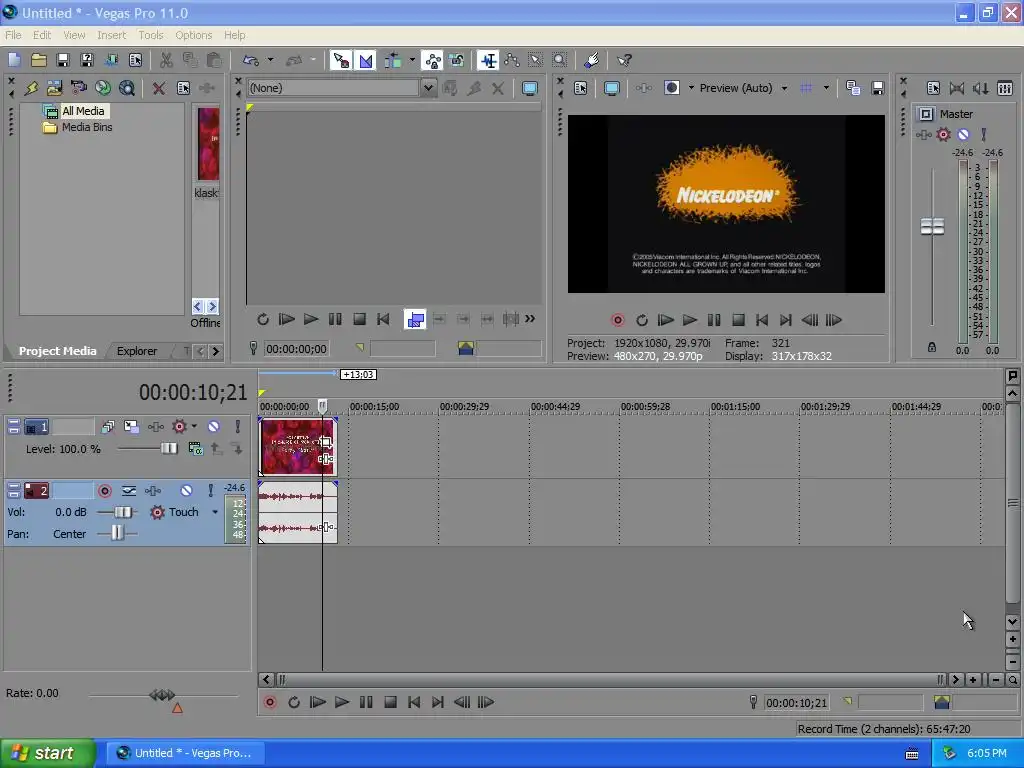Open Event Pan/Crop icon on video clip
Screen dimensions: 1024x768
point(325,442)
